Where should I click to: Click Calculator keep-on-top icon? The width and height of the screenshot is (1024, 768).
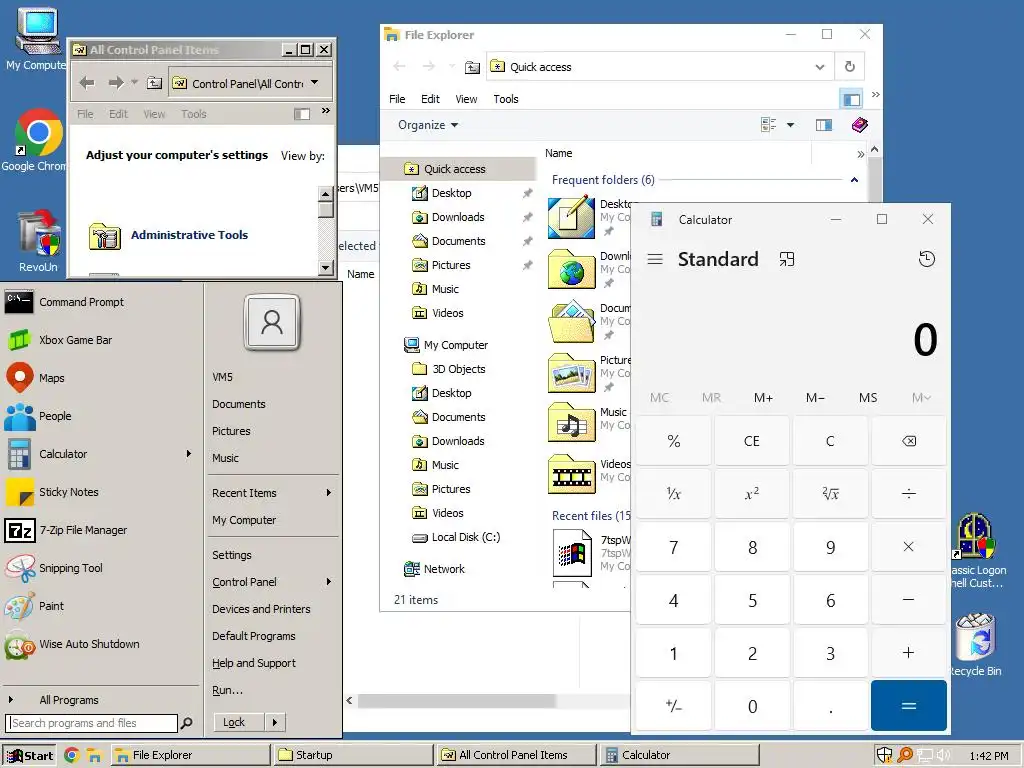[787, 259]
